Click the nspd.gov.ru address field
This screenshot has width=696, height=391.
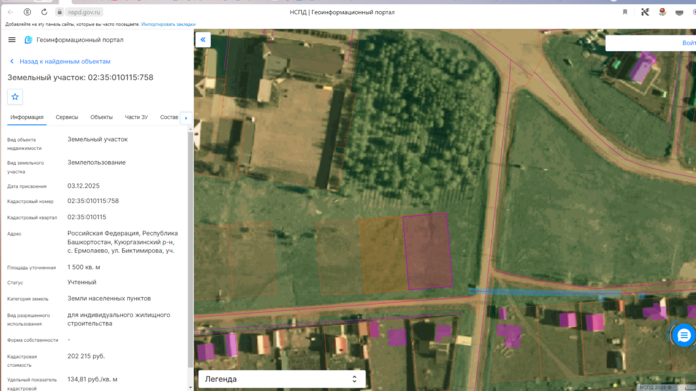pyautogui.click(x=84, y=12)
